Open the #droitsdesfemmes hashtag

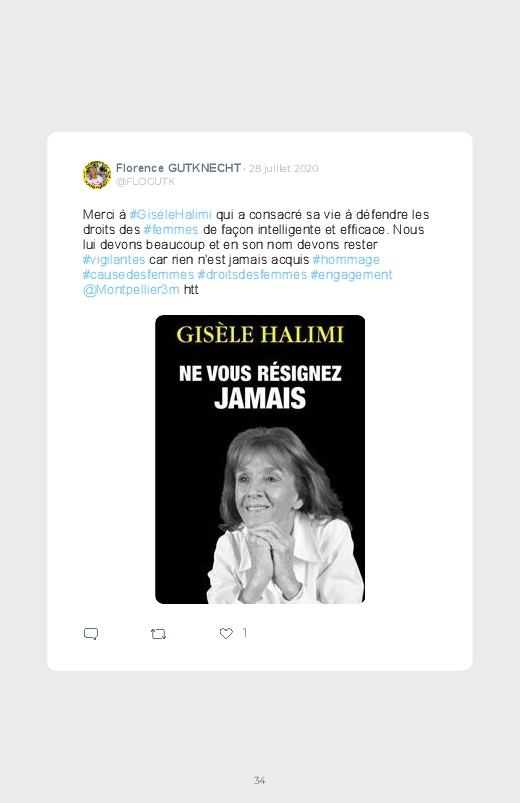click(x=253, y=274)
